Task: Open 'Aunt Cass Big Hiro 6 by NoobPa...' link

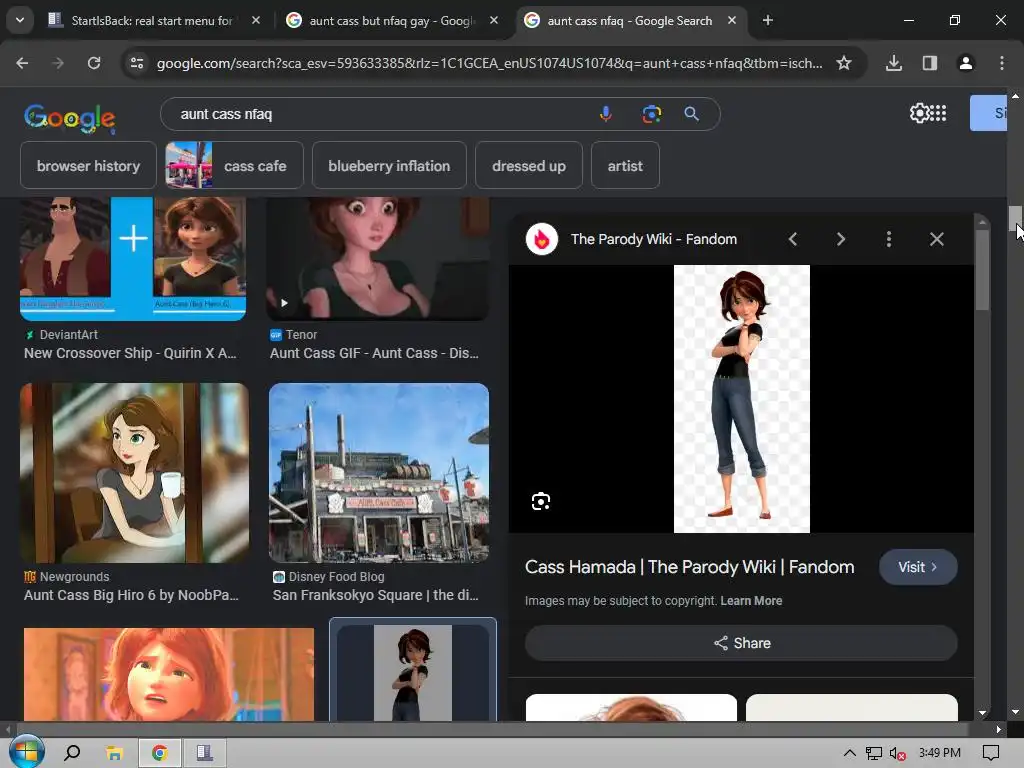Action: click(x=131, y=596)
